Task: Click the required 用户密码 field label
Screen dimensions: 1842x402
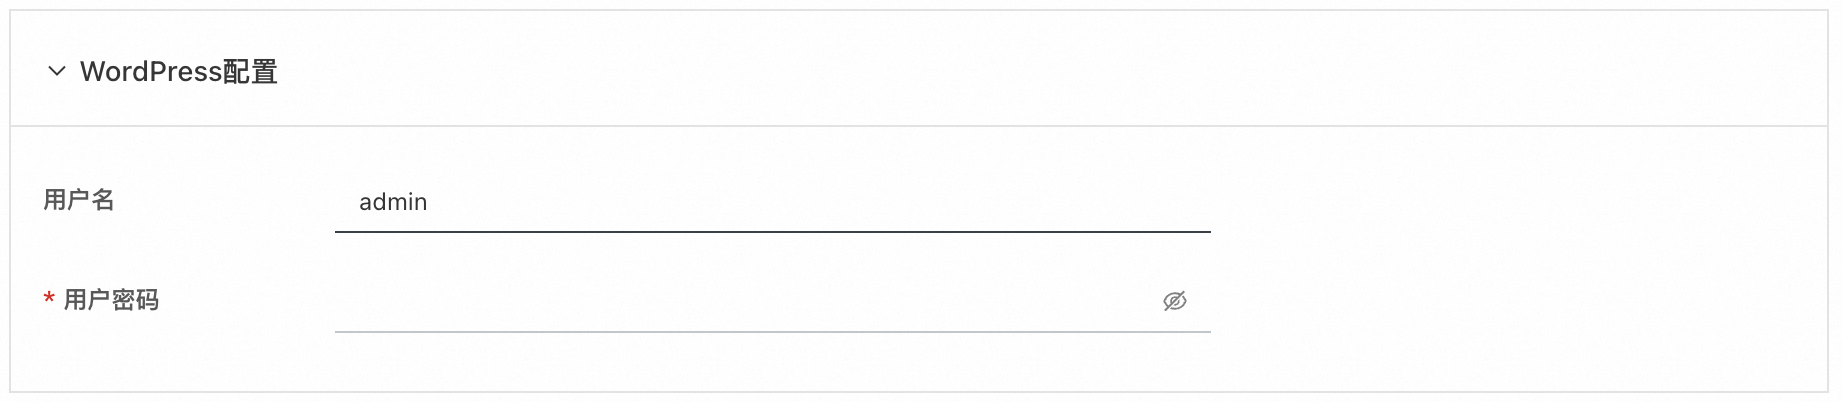Action: (111, 300)
